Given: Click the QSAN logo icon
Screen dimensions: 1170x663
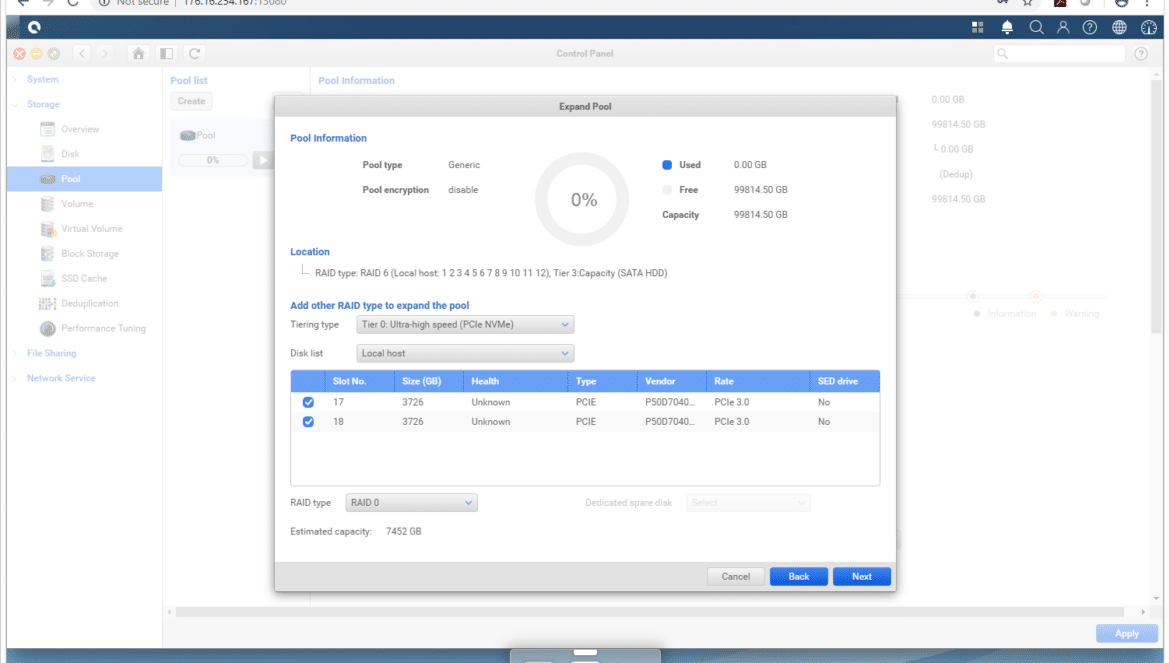Looking at the screenshot, I should (34, 28).
